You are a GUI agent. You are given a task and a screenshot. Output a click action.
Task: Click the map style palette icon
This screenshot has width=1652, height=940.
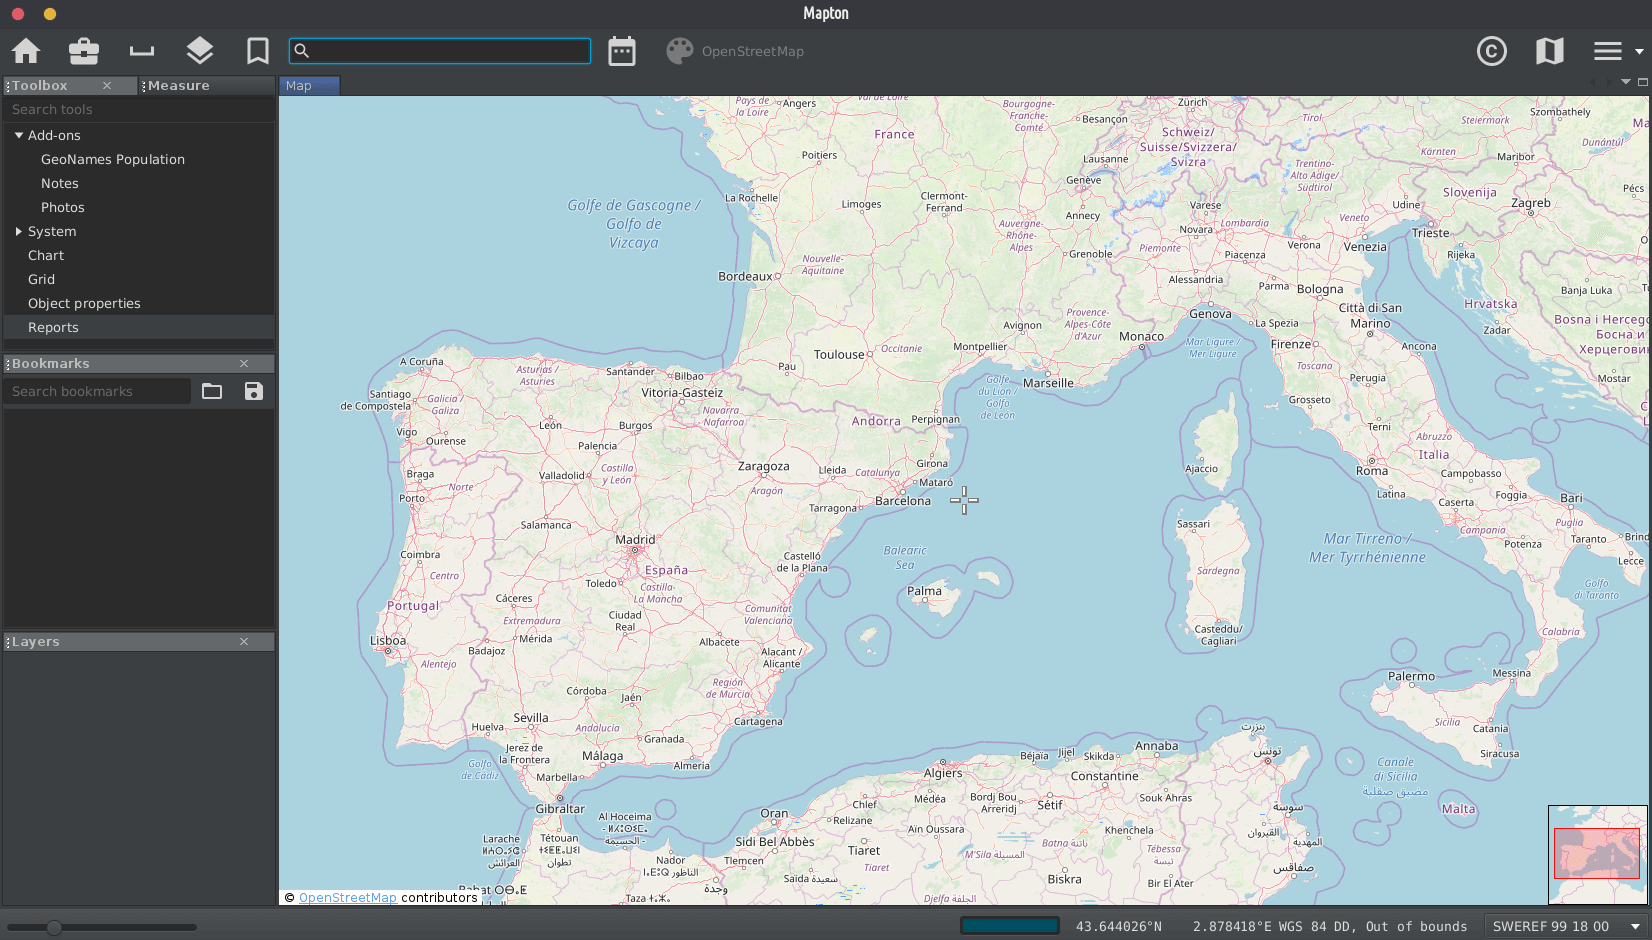[x=680, y=51]
